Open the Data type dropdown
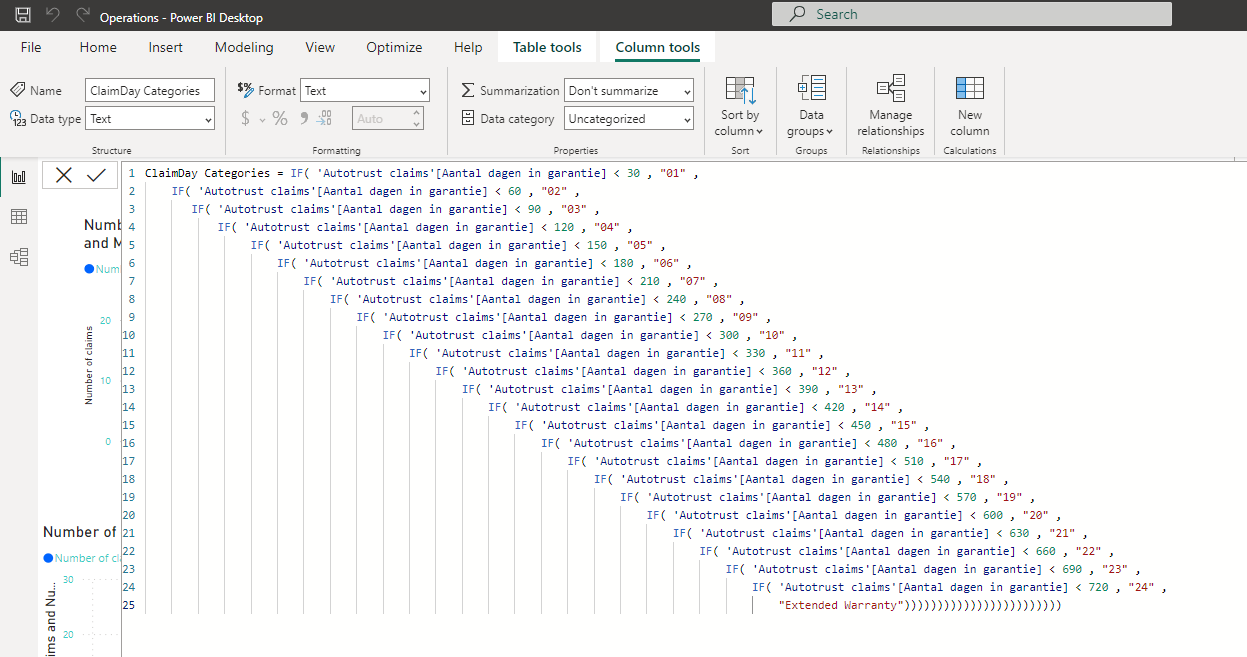 tap(150, 118)
